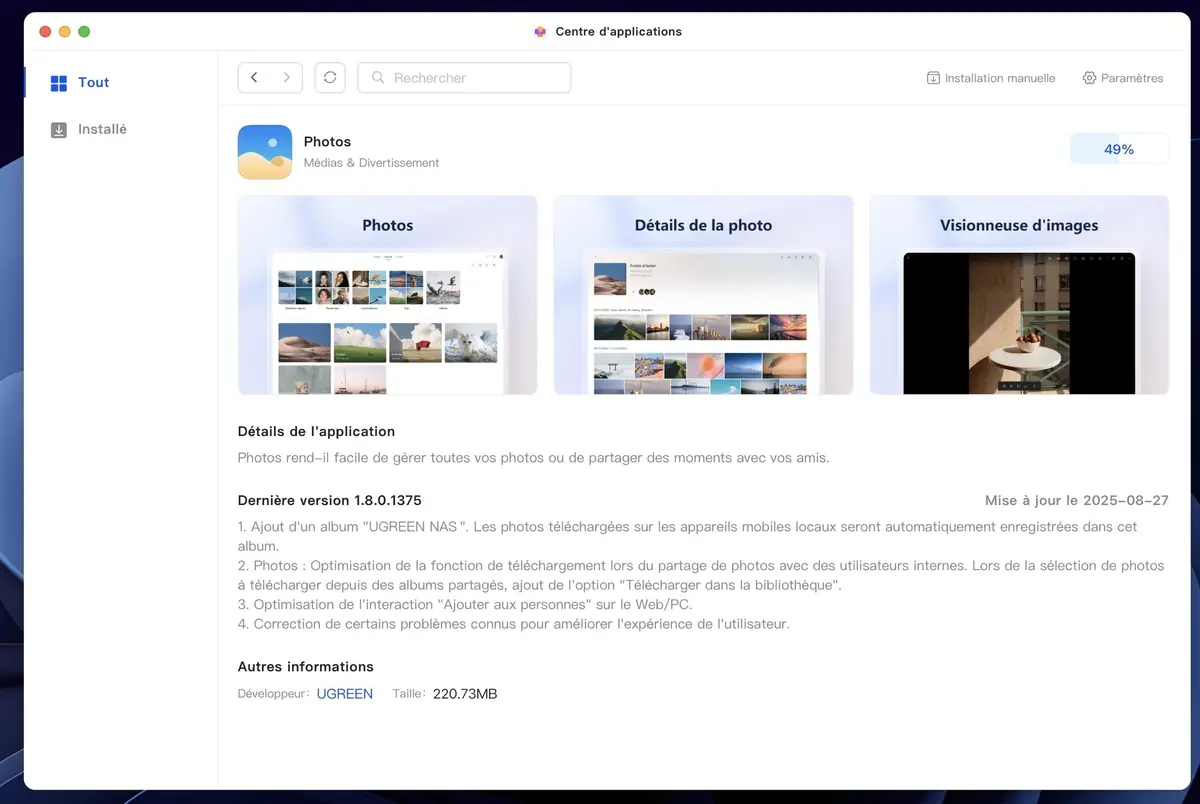
Task: Navigate forward with the right arrow
Action: pos(287,77)
